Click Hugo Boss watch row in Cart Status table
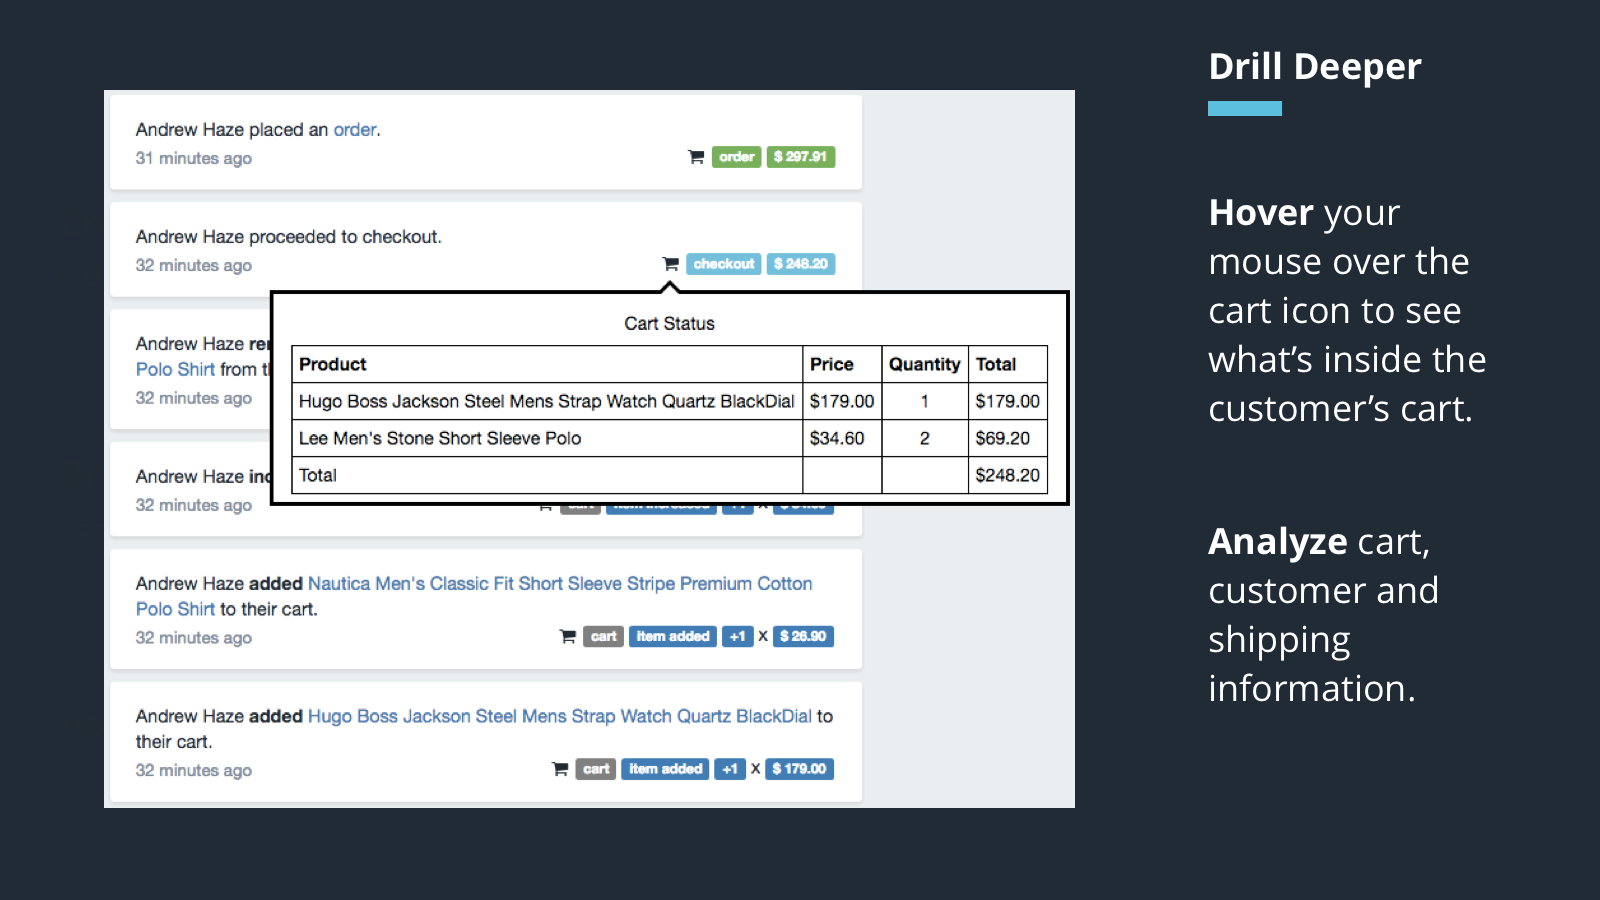 (669, 401)
